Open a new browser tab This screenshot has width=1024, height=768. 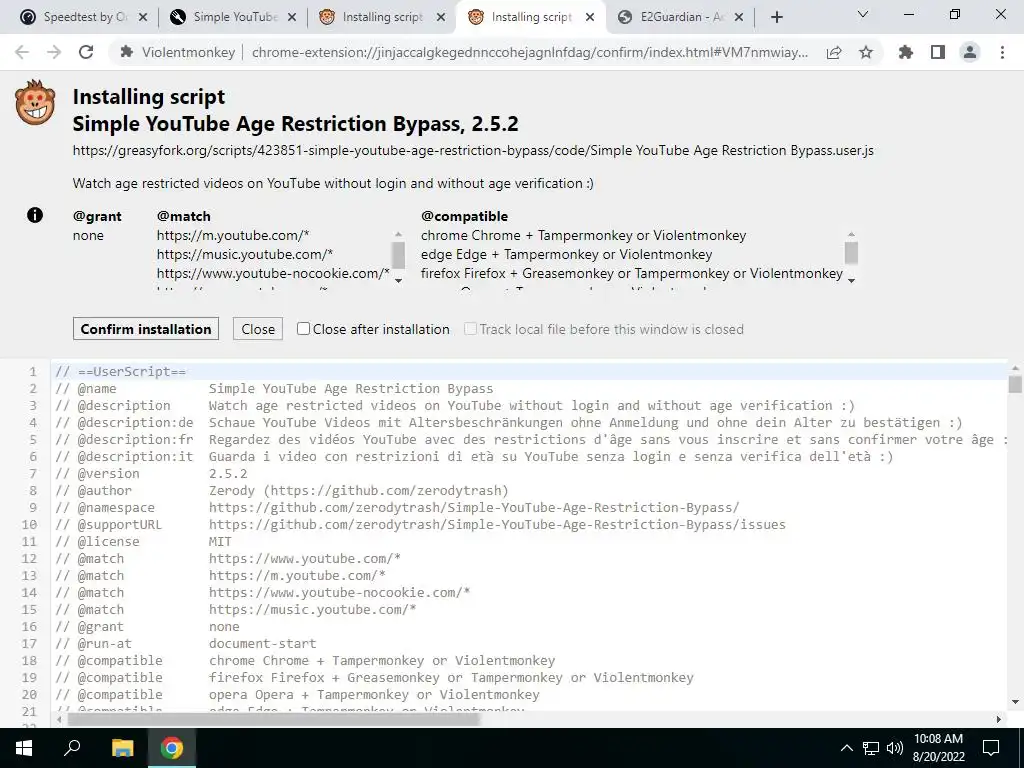[x=776, y=17]
